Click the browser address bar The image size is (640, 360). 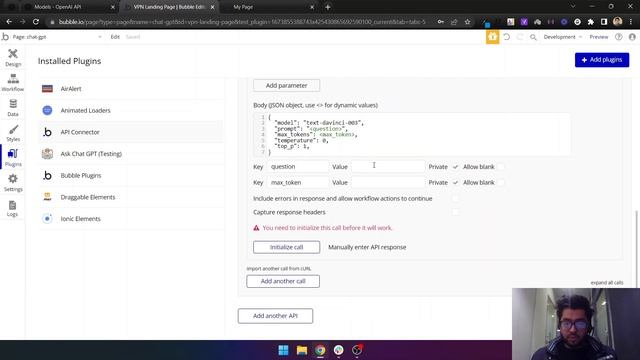[242, 22]
